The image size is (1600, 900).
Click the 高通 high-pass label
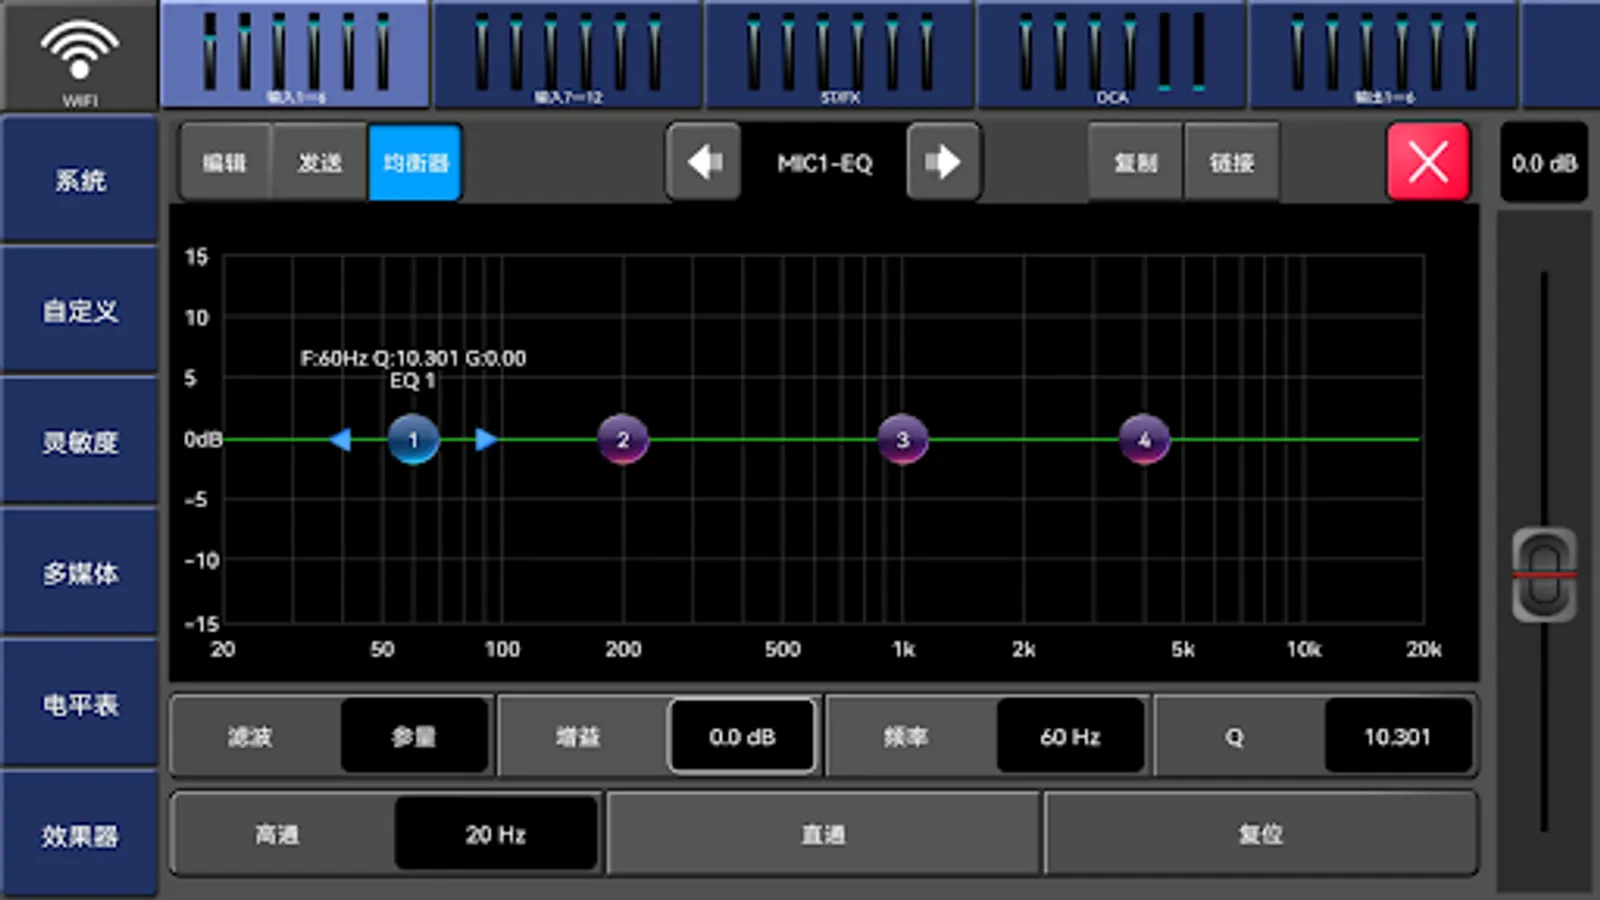277,834
